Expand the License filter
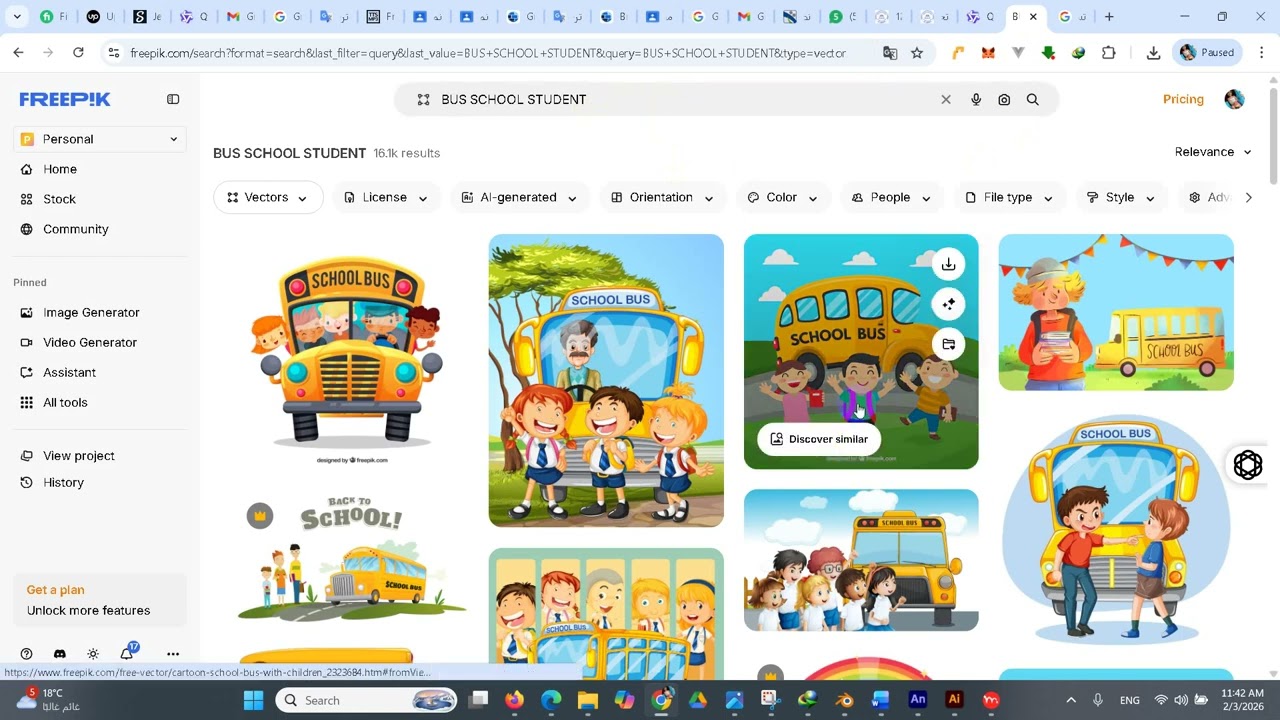Viewport: 1280px width, 720px height. (x=386, y=197)
